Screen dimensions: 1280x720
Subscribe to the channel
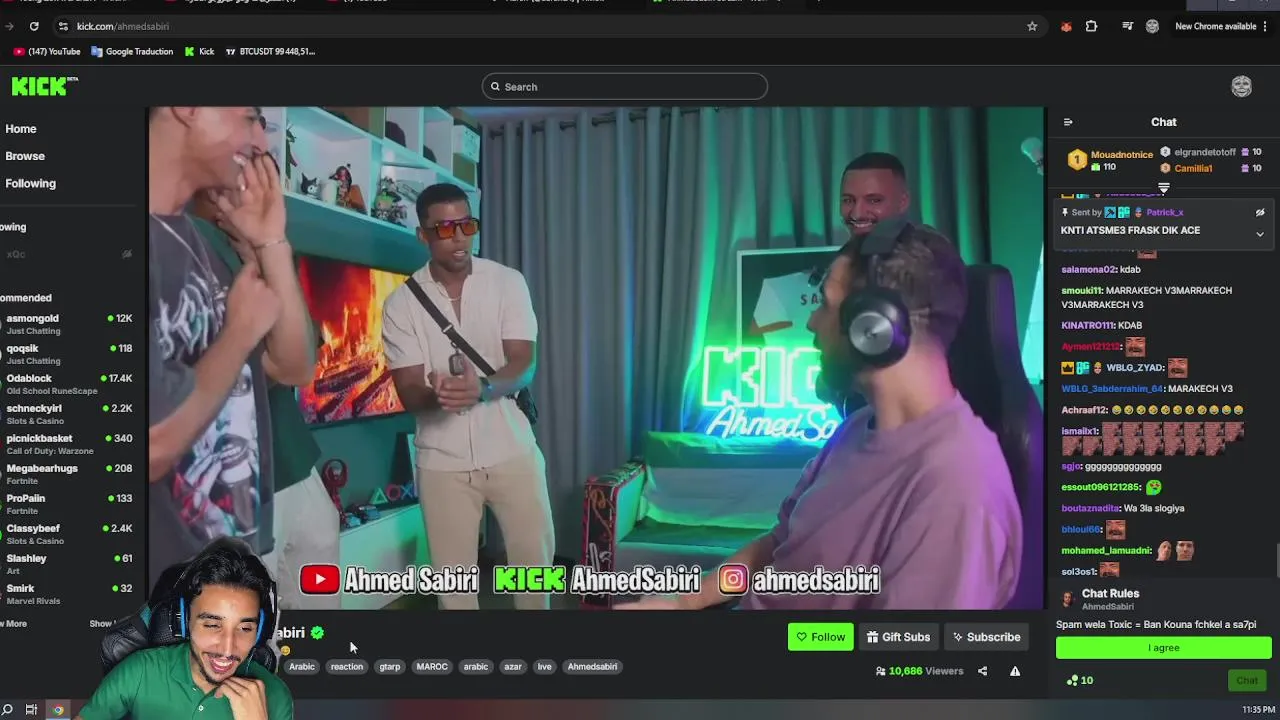(986, 637)
